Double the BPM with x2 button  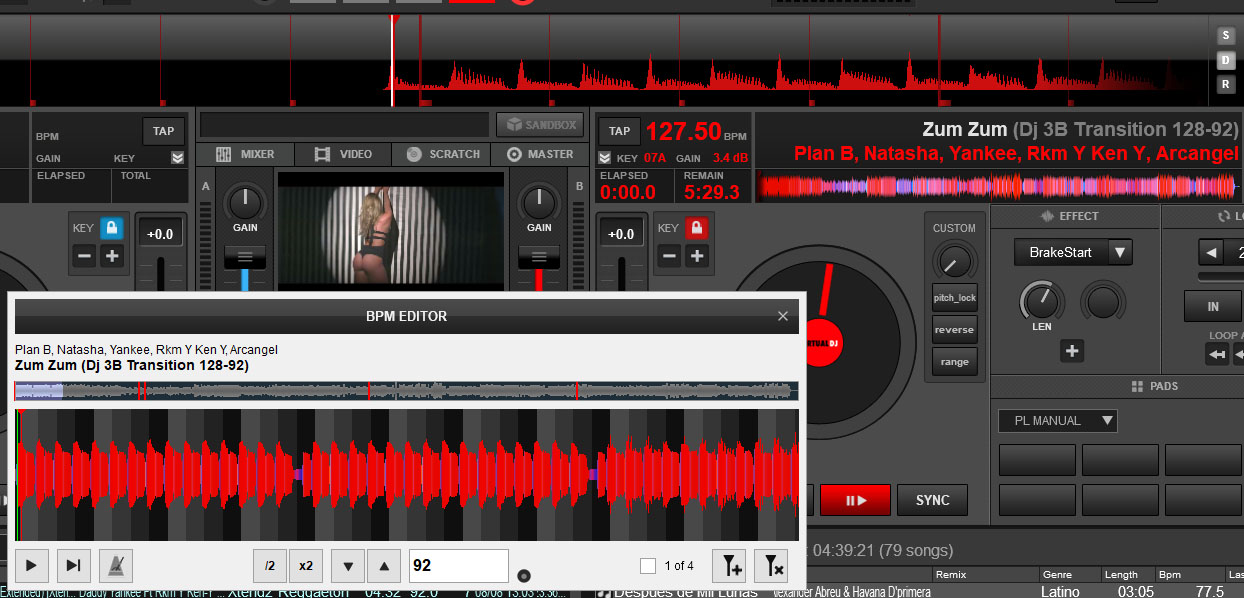point(306,565)
